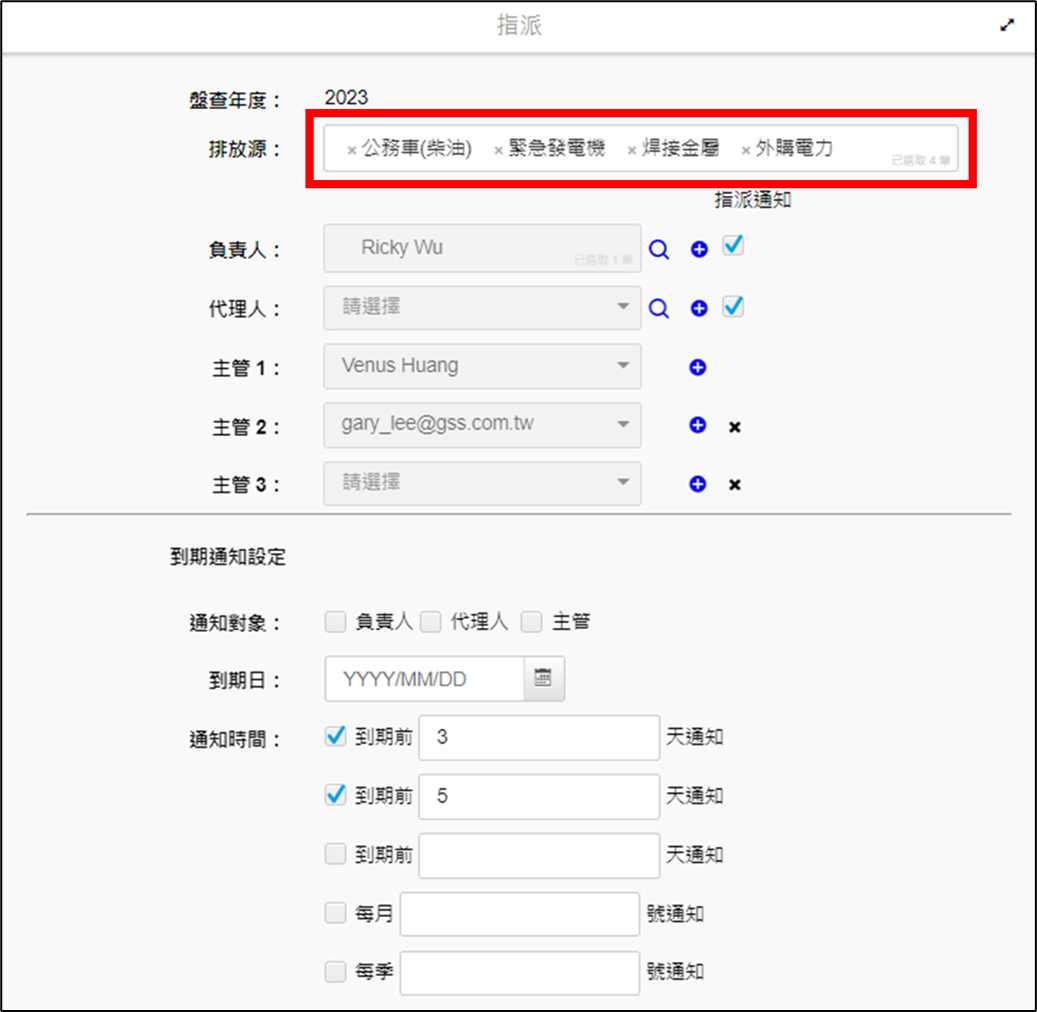1037x1012 pixels.
Task: Remove the 外購電力 tag from 排放源
Action: click(x=745, y=151)
